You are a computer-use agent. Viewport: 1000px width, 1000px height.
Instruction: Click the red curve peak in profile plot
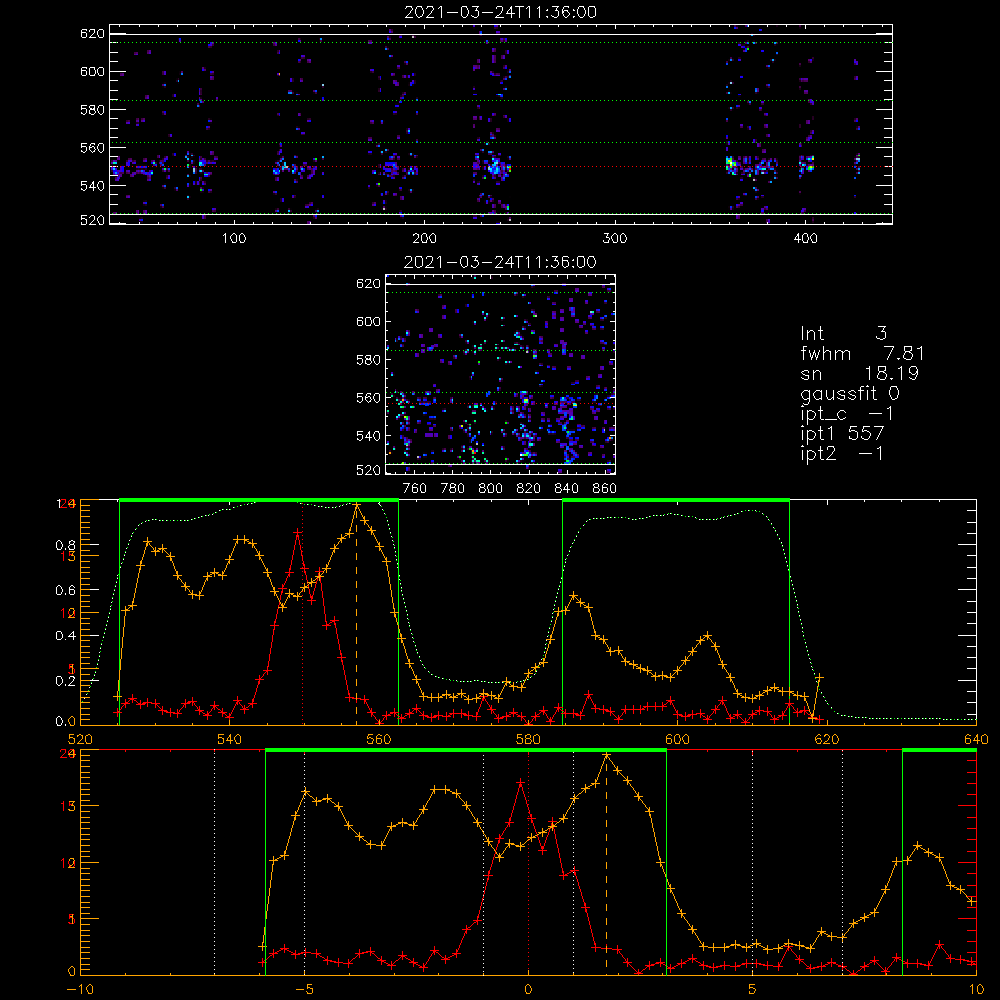tap(298, 531)
